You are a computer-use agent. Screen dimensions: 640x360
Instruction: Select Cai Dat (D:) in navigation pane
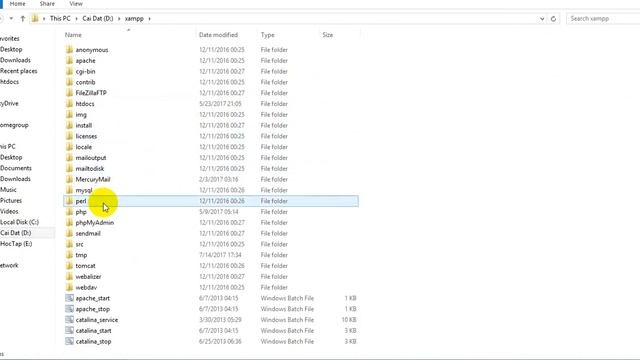click(16, 233)
